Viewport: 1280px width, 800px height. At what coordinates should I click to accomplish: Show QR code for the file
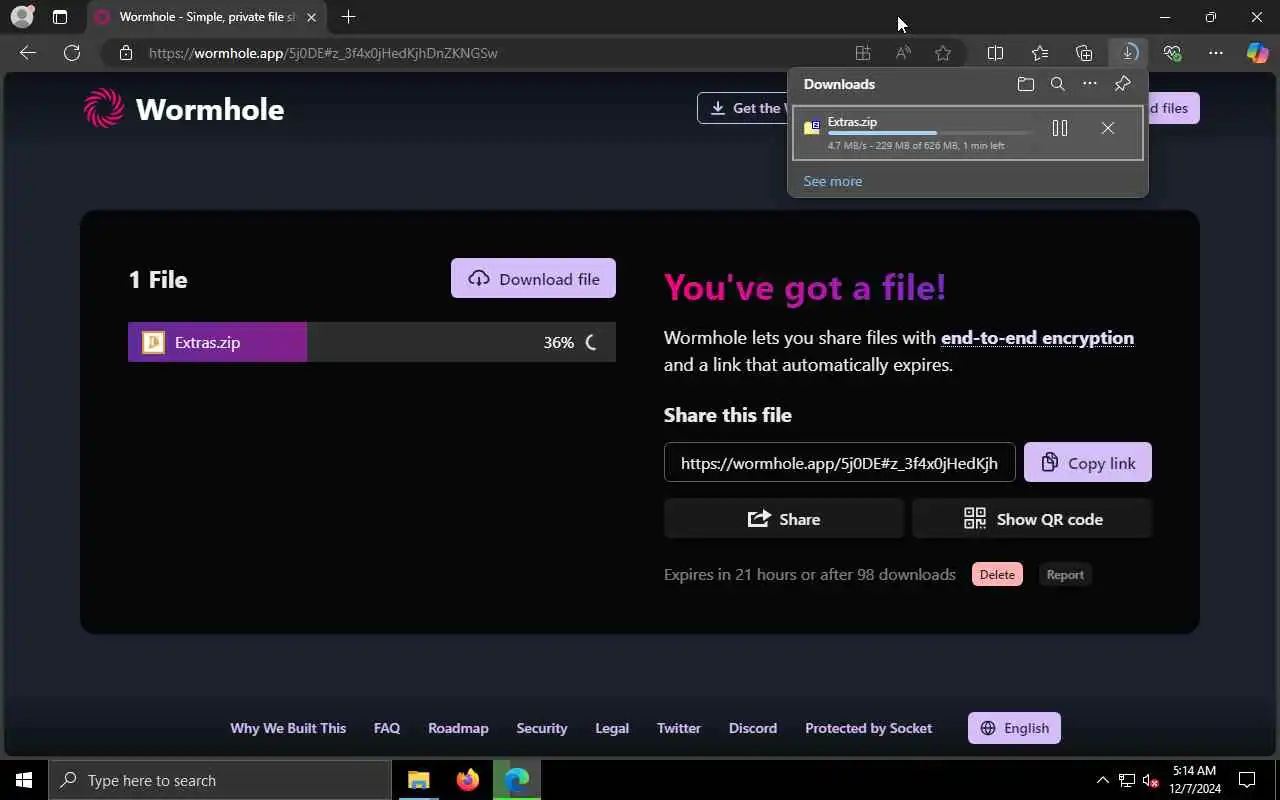click(x=1032, y=518)
